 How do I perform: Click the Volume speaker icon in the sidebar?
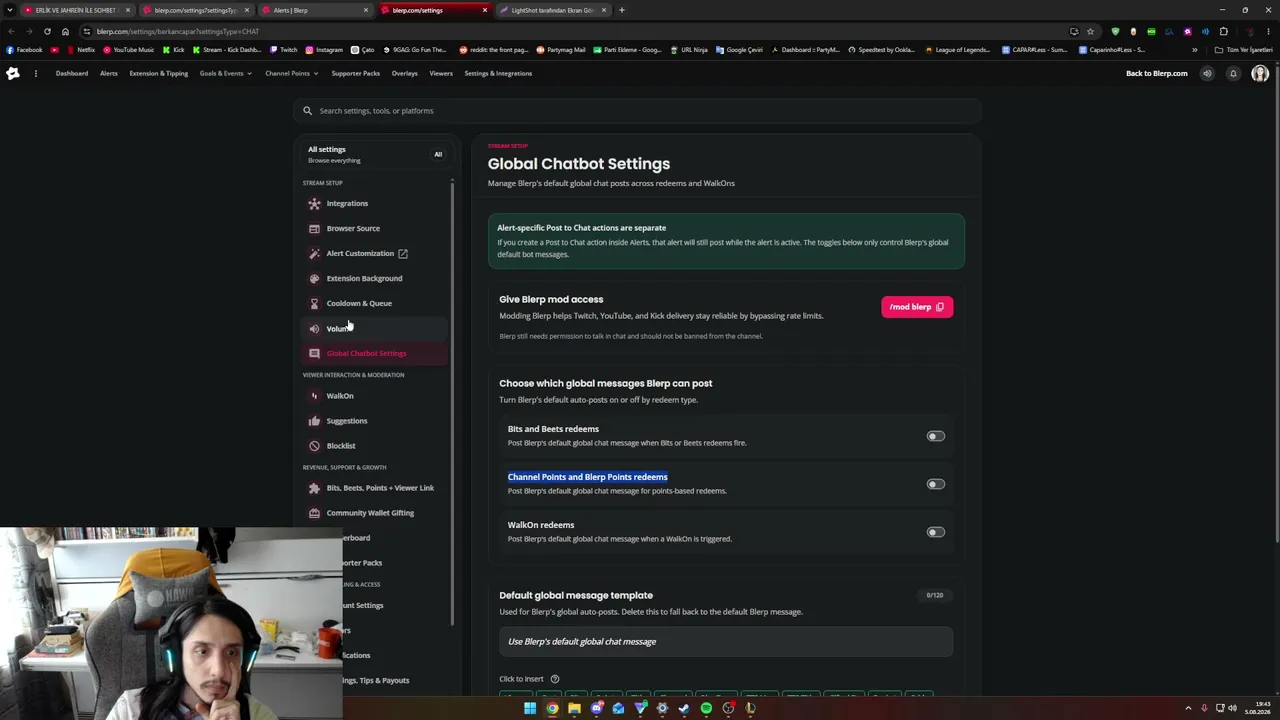click(x=314, y=329)
